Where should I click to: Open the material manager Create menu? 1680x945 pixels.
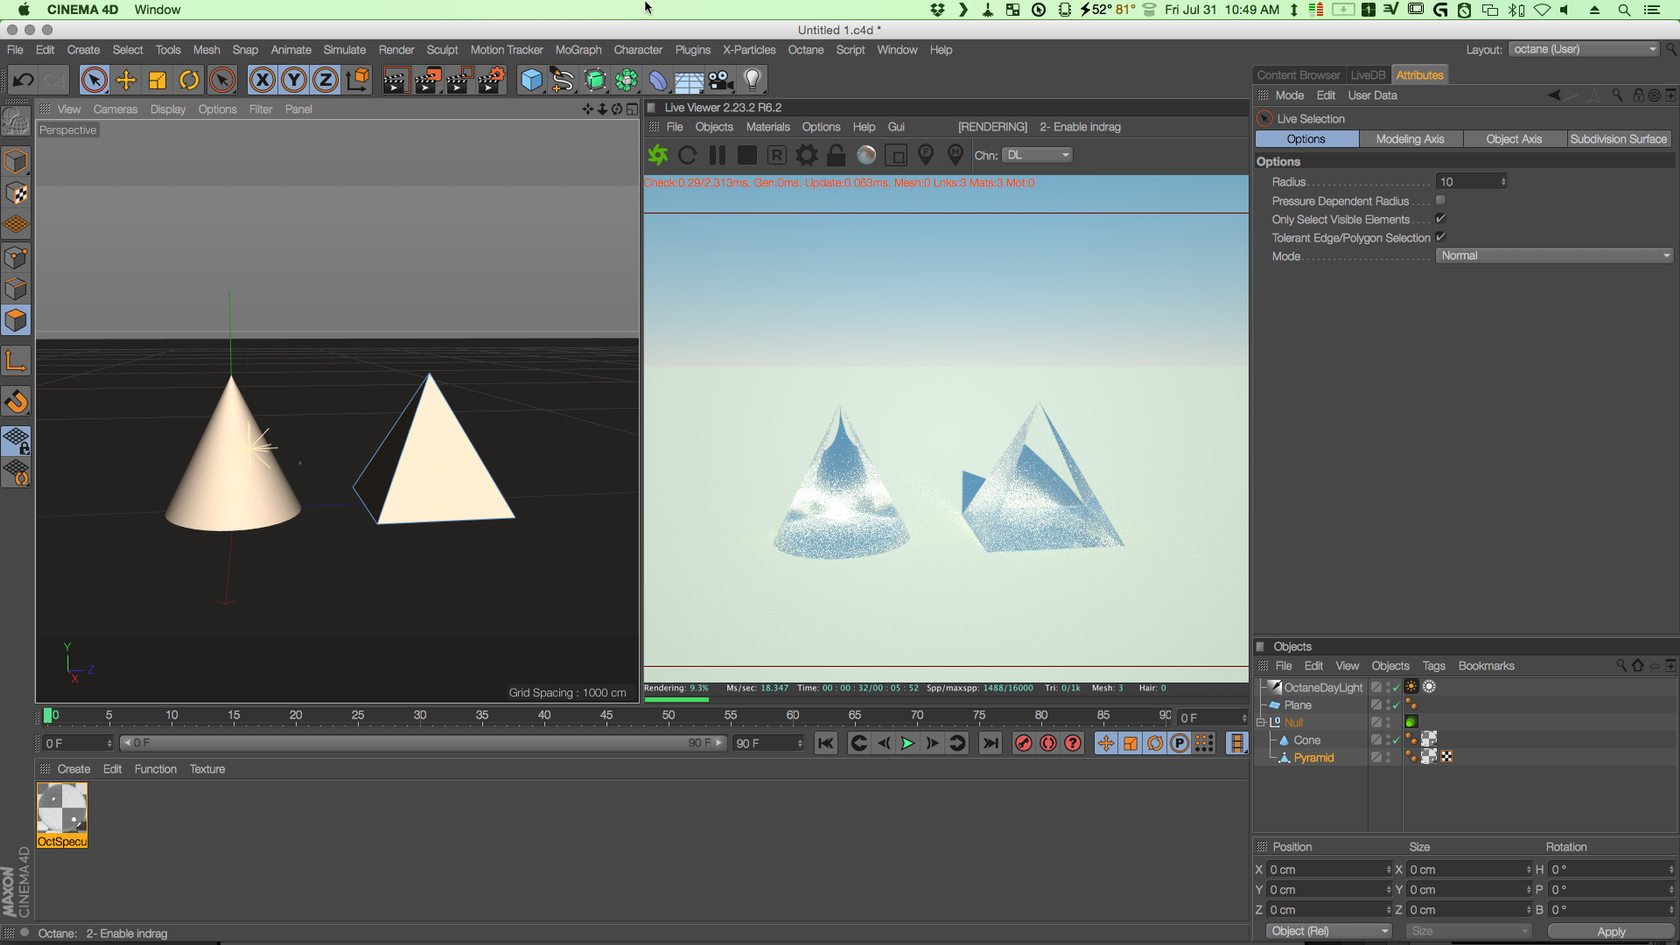click(x=74, y=769)
